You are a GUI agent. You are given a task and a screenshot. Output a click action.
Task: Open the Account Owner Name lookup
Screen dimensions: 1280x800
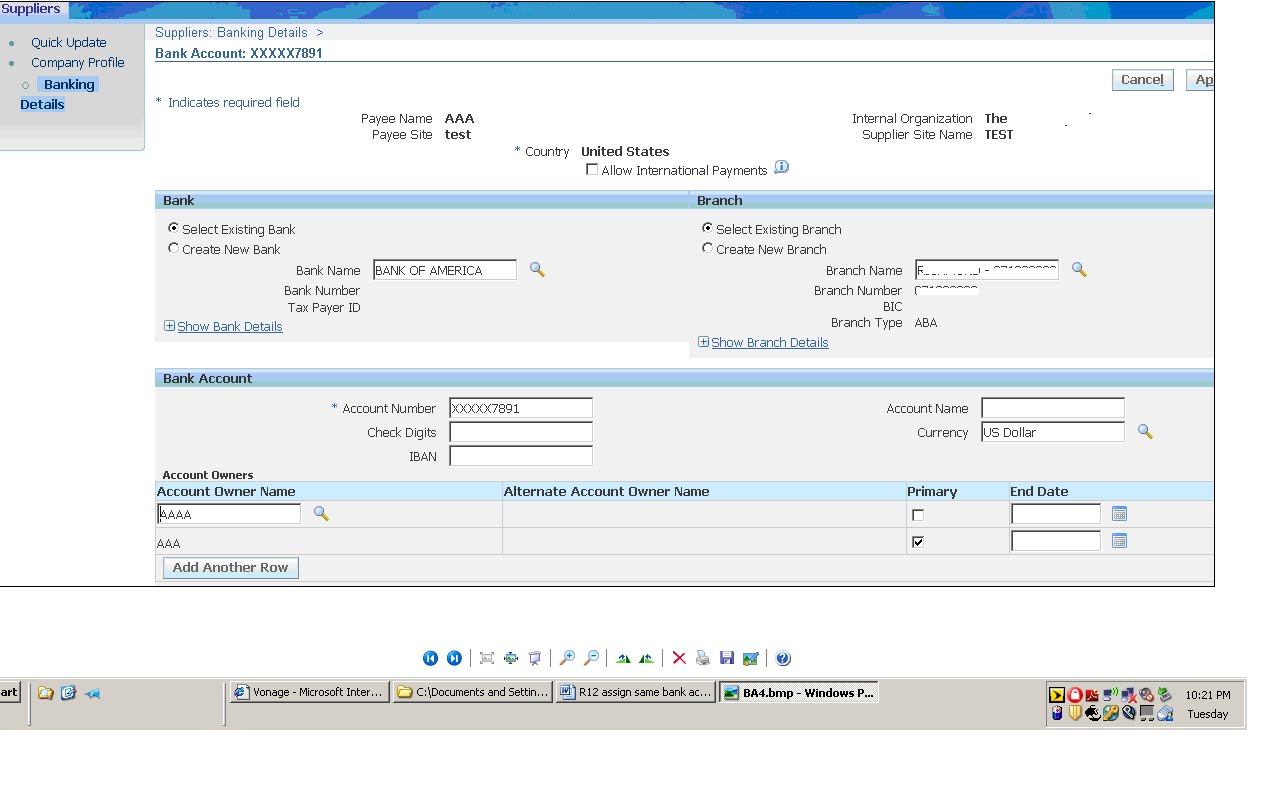pyautogui.click(x=320, y=513)
